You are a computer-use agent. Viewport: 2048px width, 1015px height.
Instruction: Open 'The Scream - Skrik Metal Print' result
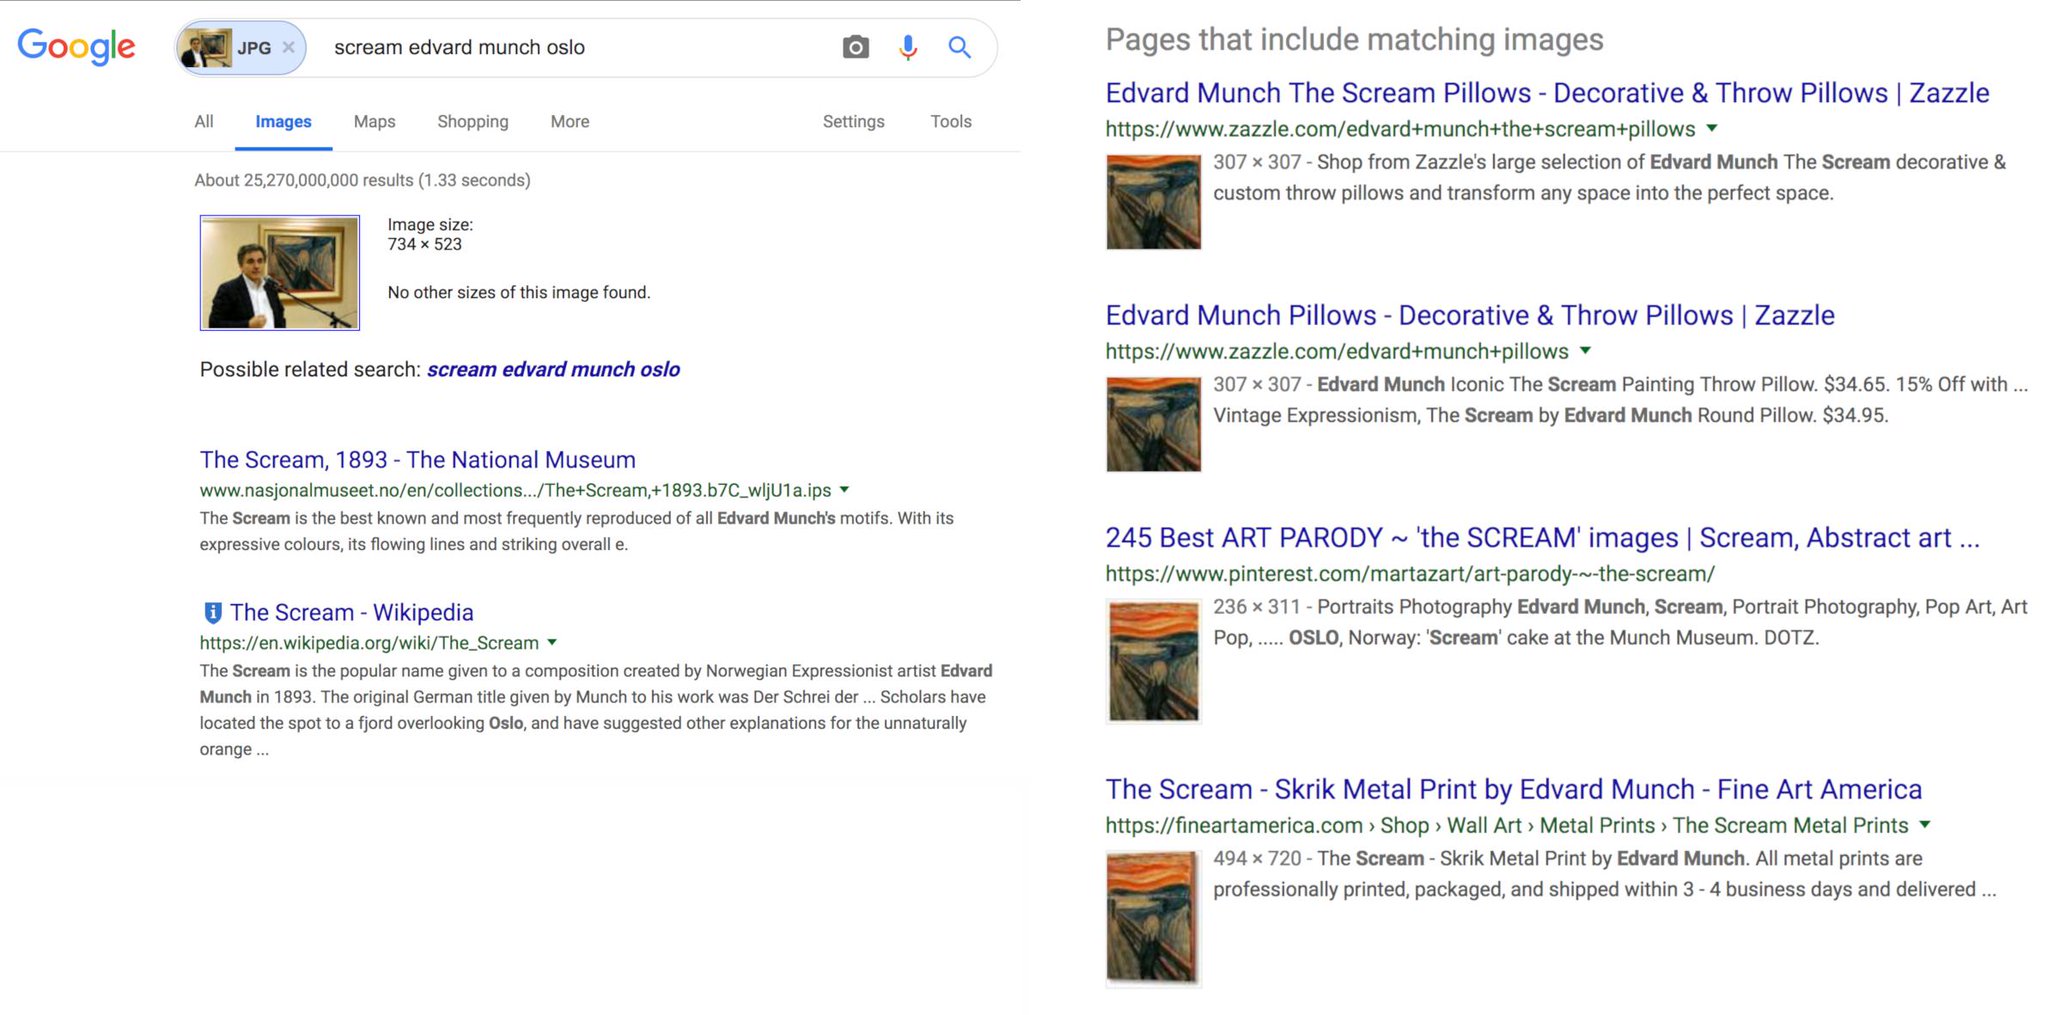tap(1513, 790)
